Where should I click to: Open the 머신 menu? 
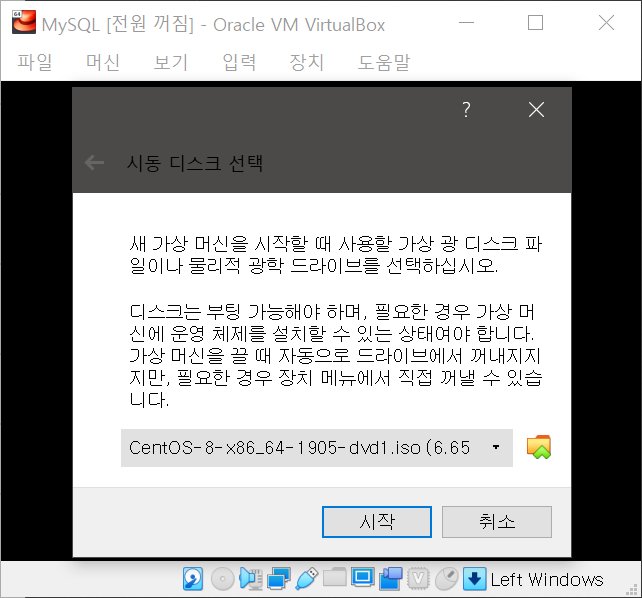(103, 63)
